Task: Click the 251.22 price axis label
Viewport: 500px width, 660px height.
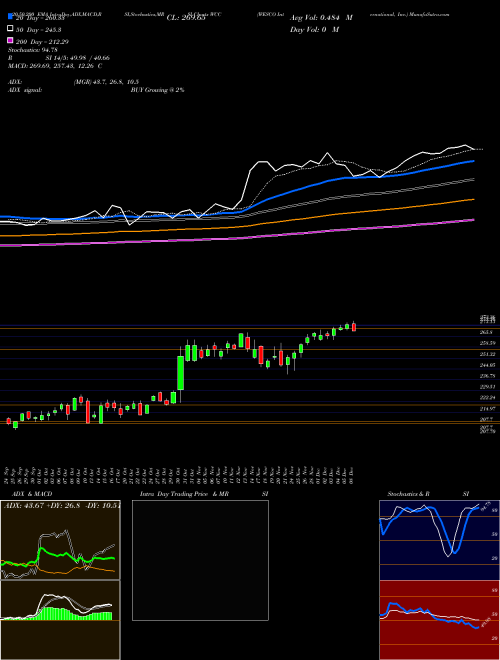Action: pyautogui.click(x=488, y=354)
